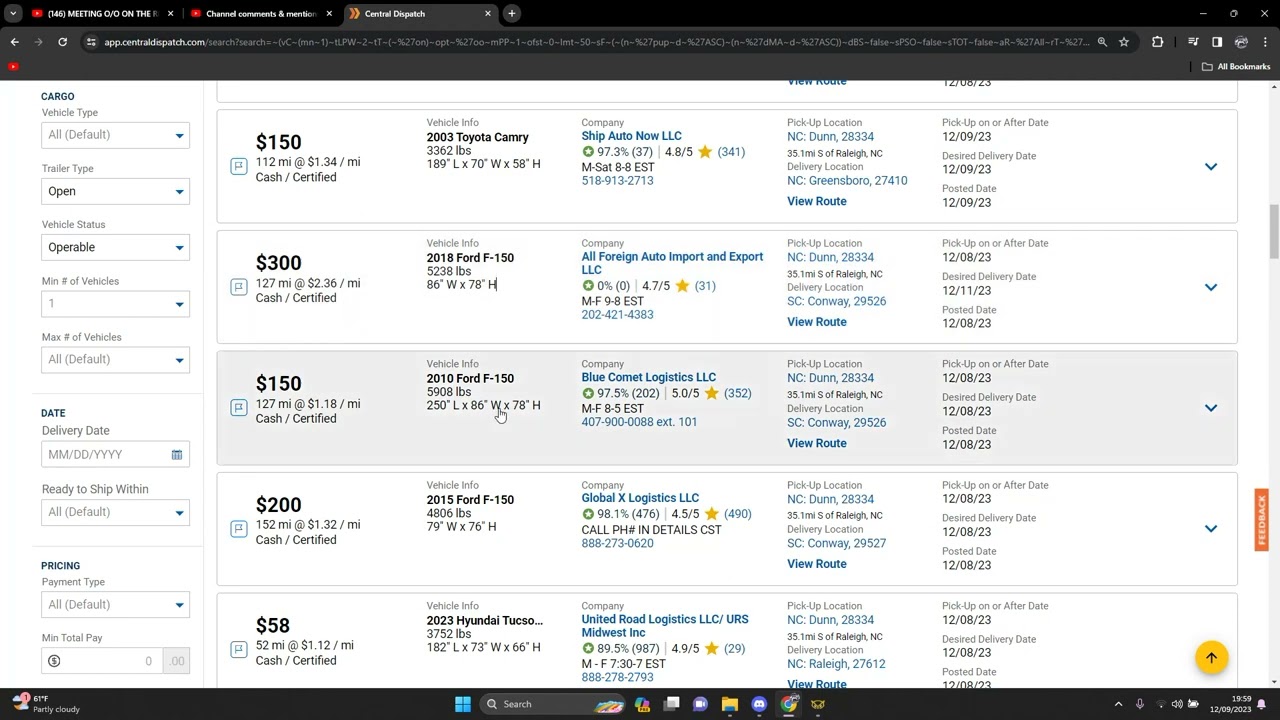Click note icon beside $200 2015 Ford F-150 listing

coord(239,528)
